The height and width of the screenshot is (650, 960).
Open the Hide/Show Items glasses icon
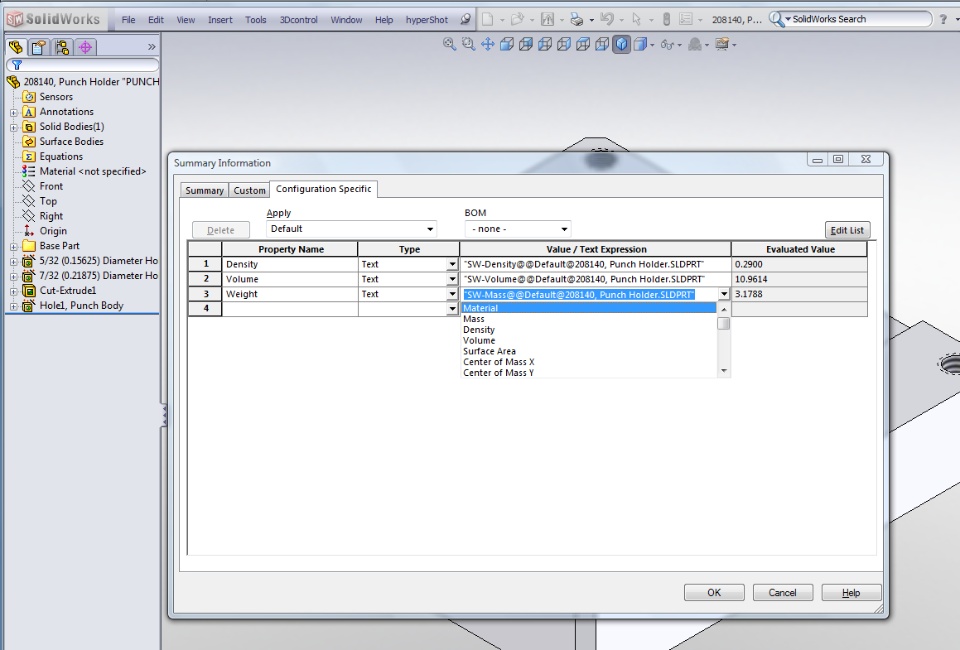click(x=667, y=44)
